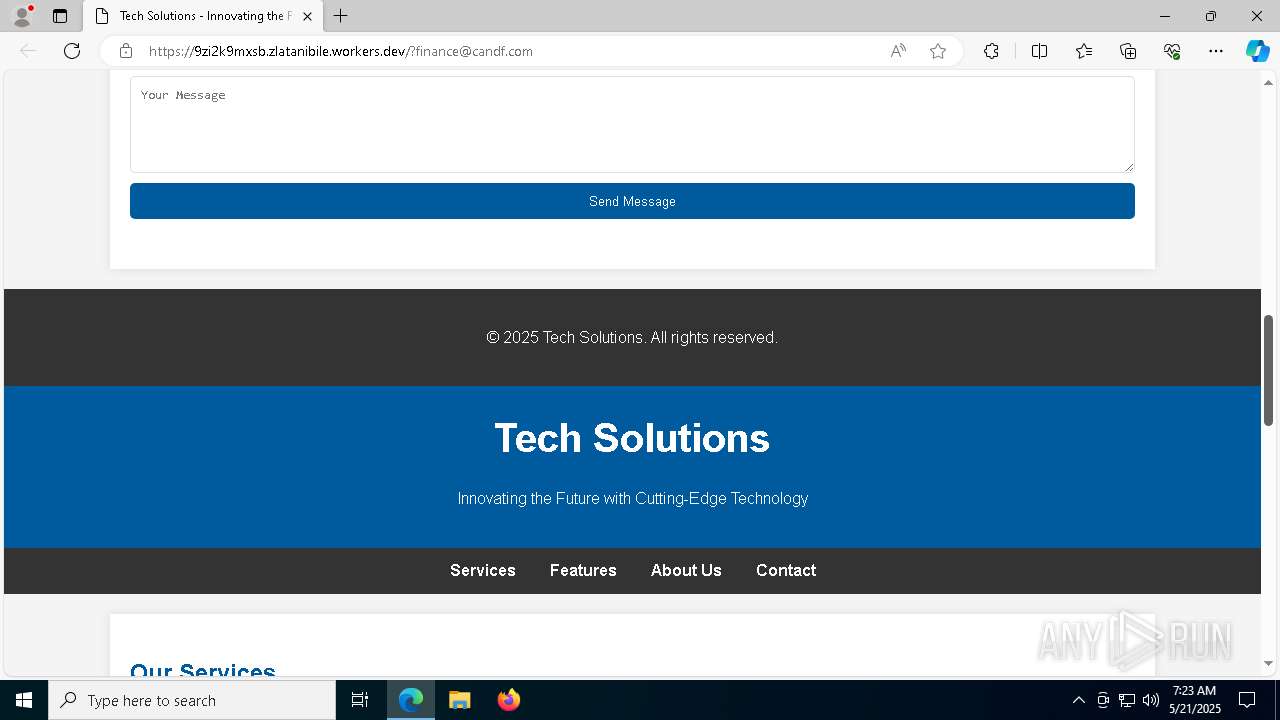The width and height of the screenshot is (1280, 720).
Task: Select the address bar URL
Action: (341, 51)
